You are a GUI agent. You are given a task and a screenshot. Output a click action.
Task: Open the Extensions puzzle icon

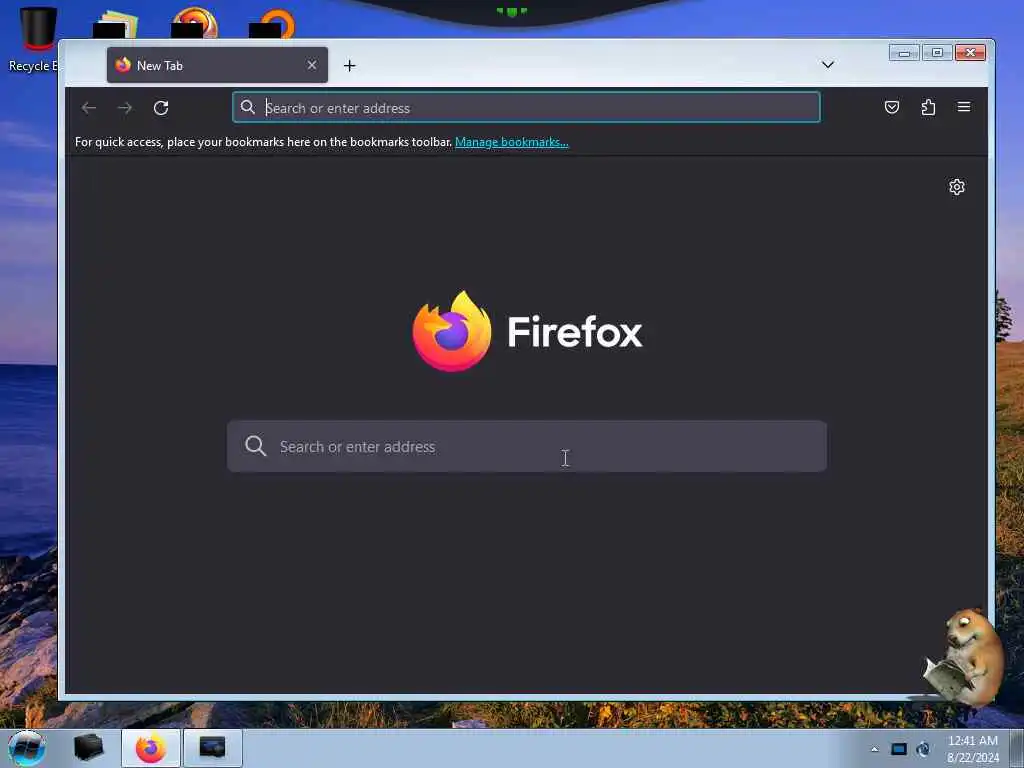click(928, 107)
